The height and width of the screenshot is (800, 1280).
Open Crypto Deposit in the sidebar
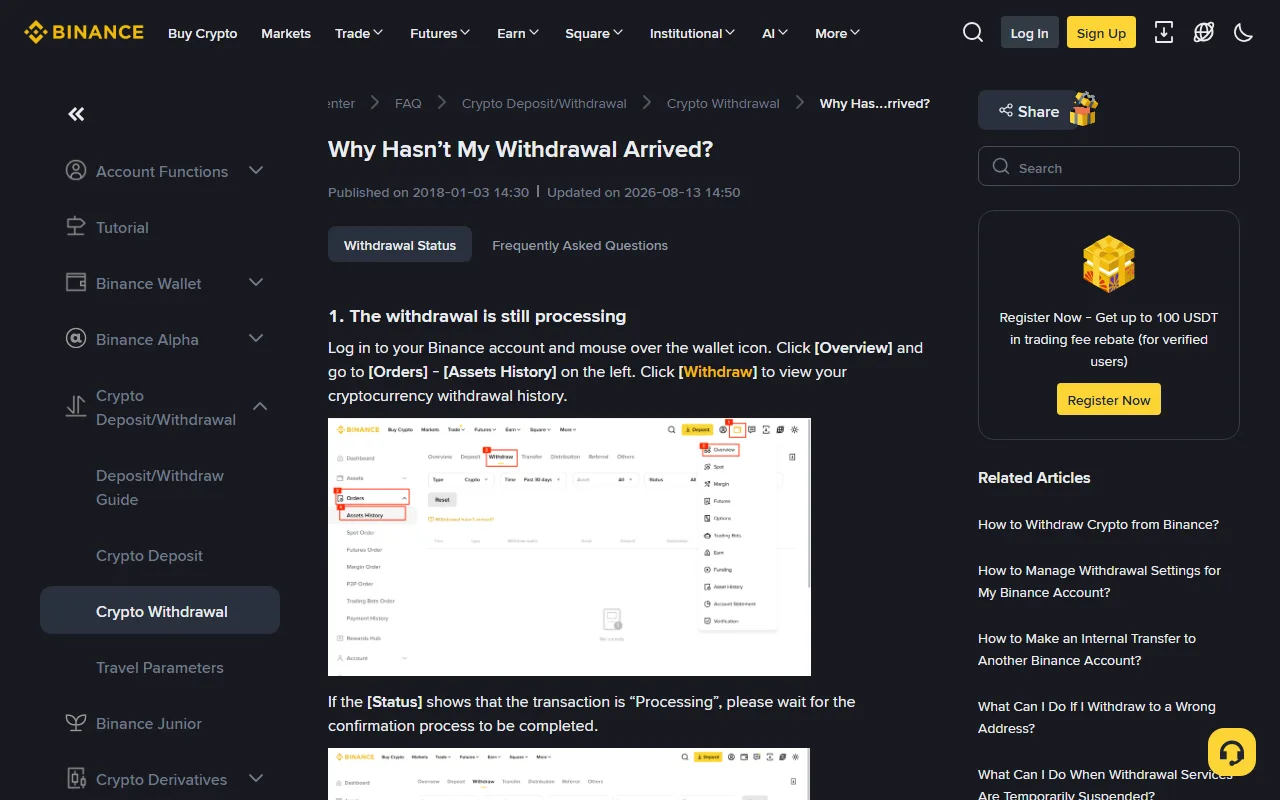tap(149, 555)
